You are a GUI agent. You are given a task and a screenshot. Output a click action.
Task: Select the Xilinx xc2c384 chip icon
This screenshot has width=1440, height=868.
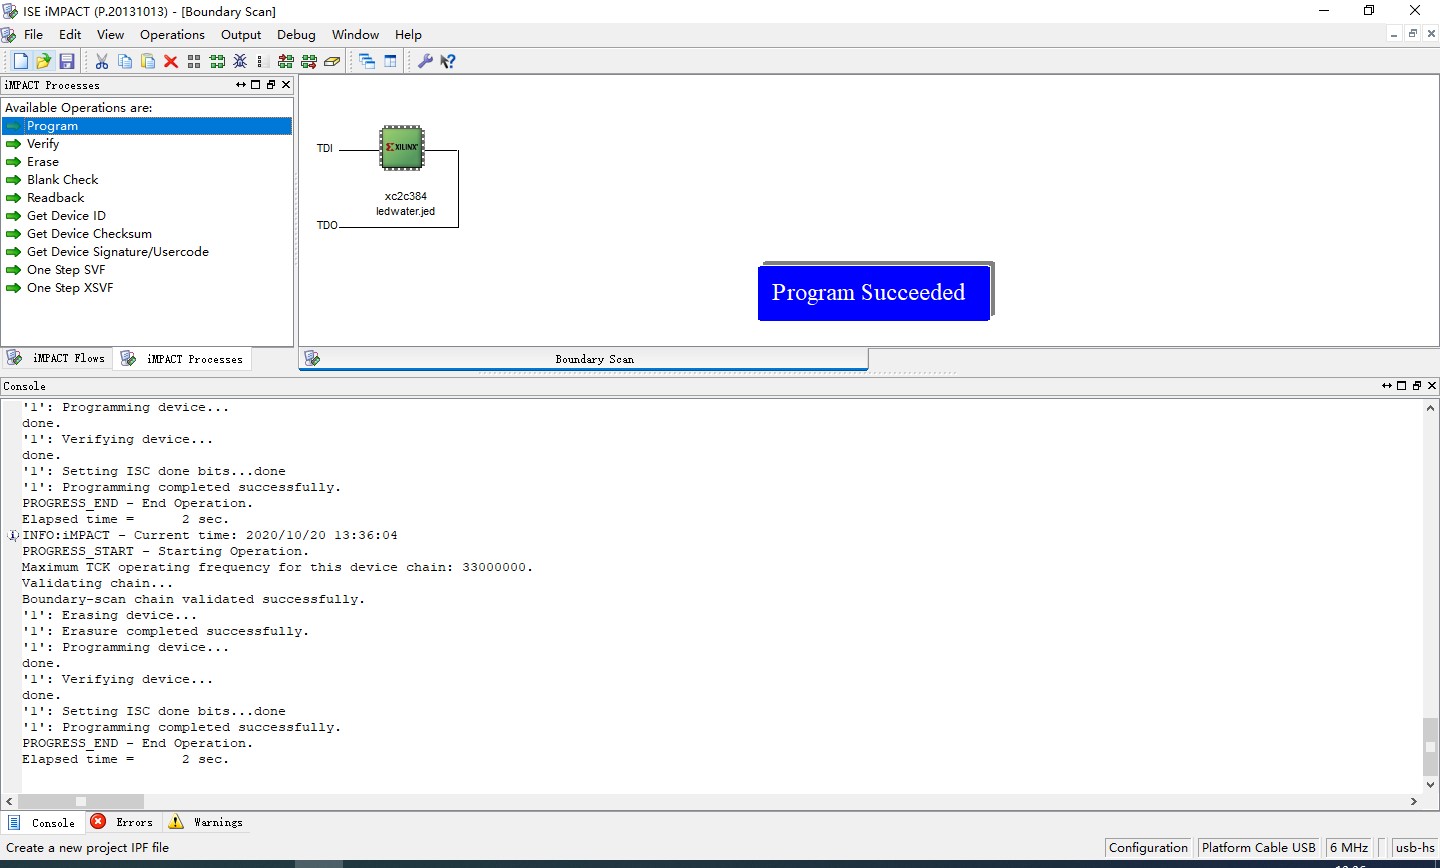pyautogui.click(x=403, y=147)
